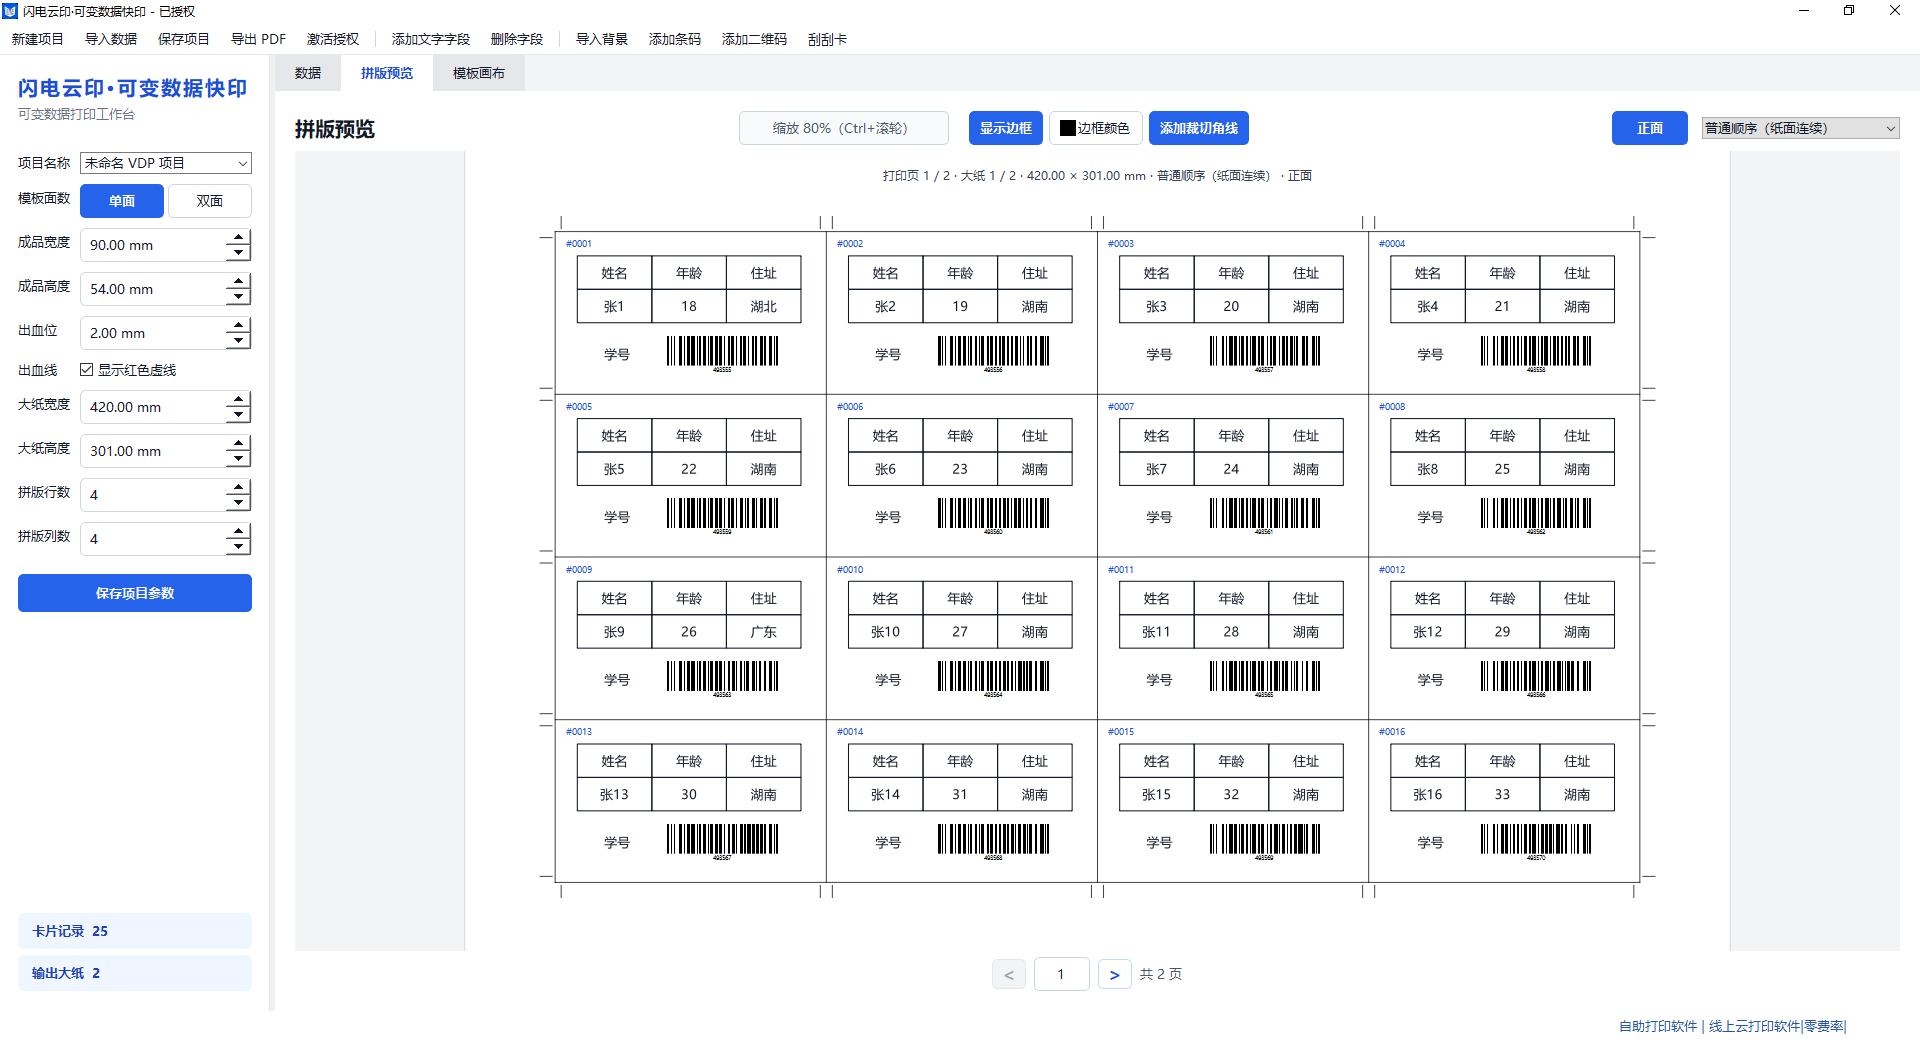The height and width of the screenshot is (1040, 1920).
Task: Decrease the imposition rows count
Action: 238,503
